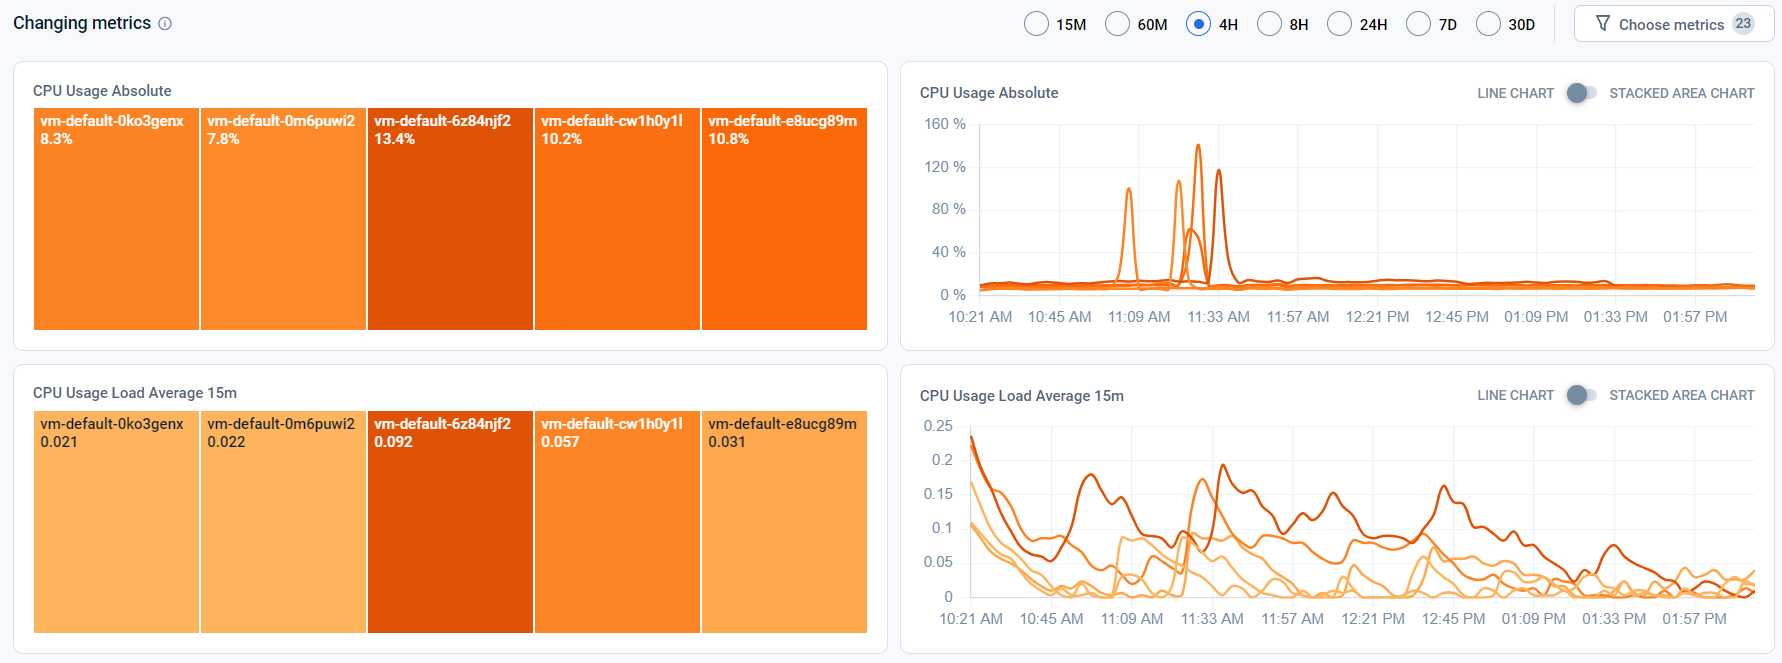This screenshot has width=1782, height=663.
Task: Open the Choose metrics filter
Action: tap(1674, 24)
